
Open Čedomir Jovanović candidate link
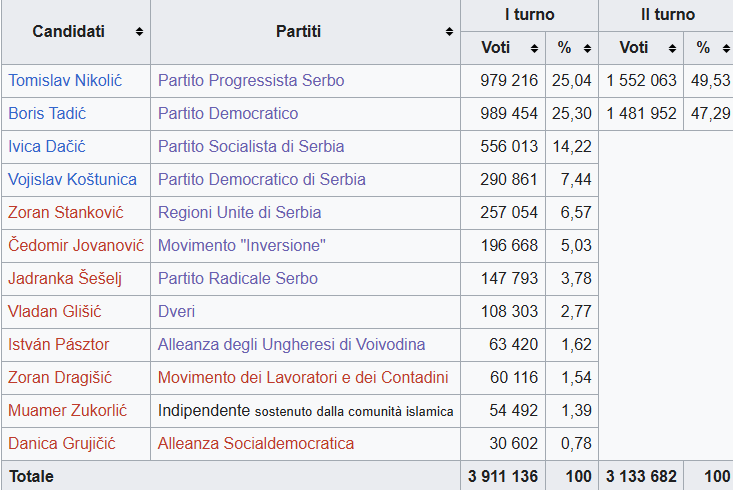click(76, 246)
